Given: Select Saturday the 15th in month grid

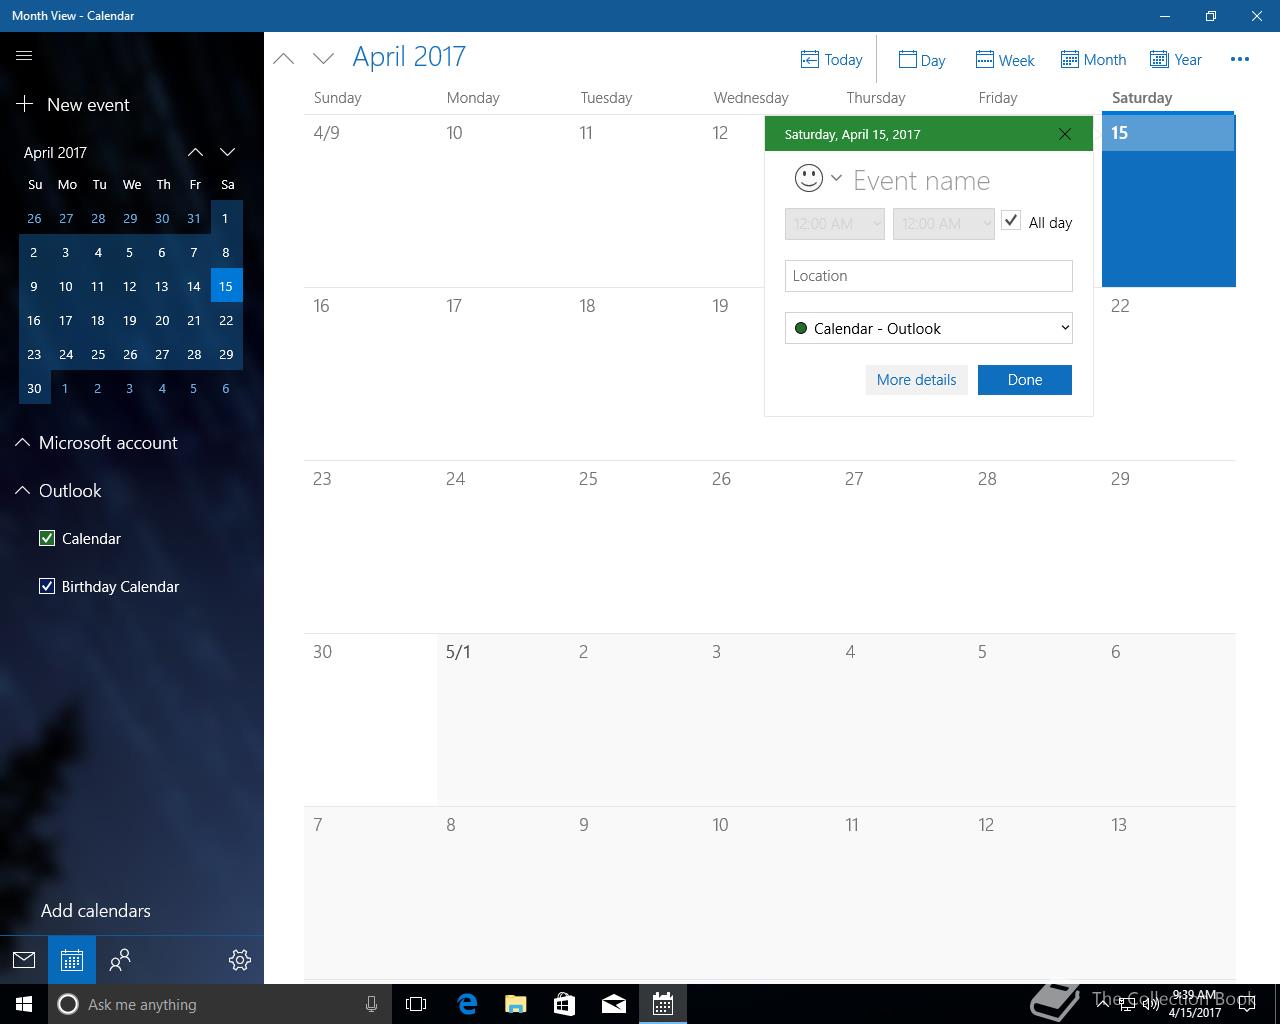Looking at the screenshot, I should 1169,200.
